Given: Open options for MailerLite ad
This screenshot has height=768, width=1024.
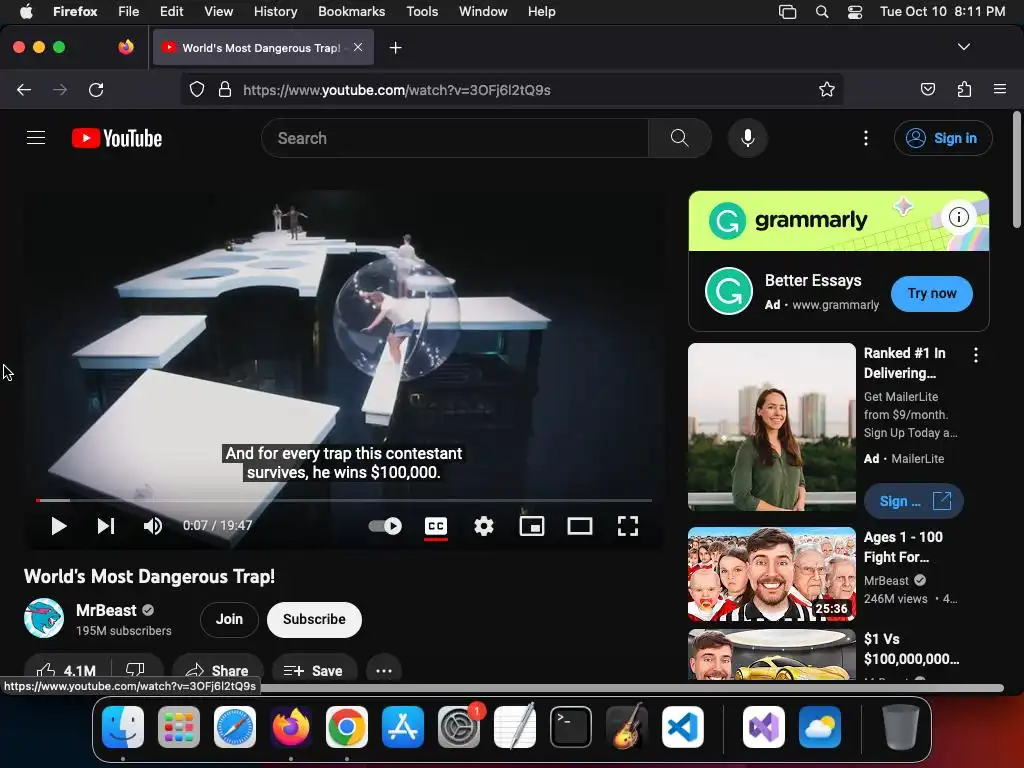Looking at the screenshot, I should (976, 355).
